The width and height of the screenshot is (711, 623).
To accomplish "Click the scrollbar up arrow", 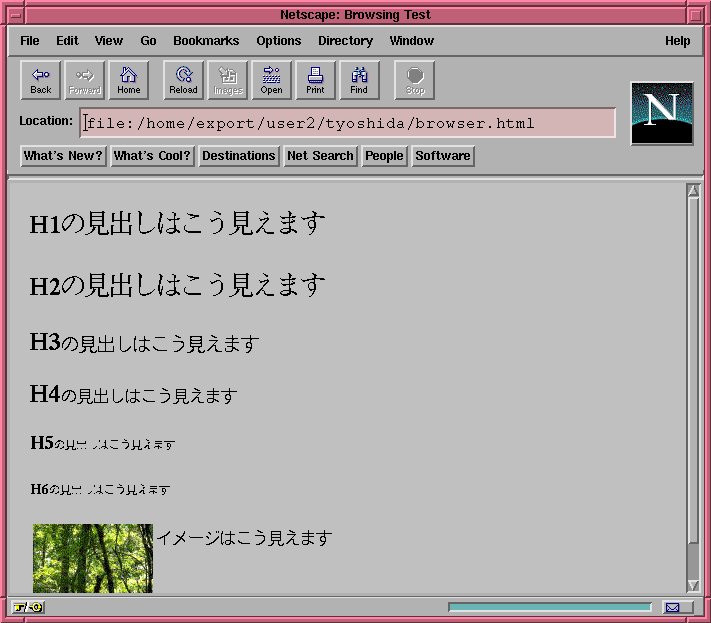I will [x=693, y=190].
